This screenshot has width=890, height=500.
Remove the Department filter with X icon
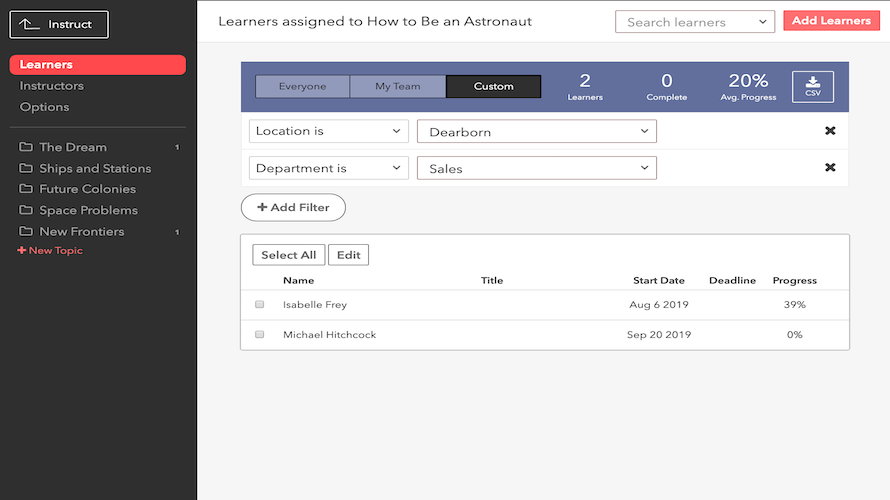(x=830, y=168)
